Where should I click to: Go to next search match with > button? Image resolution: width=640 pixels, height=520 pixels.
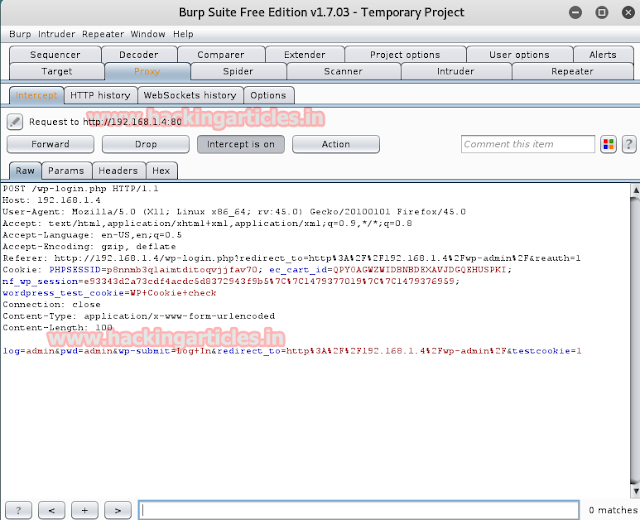pos(118,510)
